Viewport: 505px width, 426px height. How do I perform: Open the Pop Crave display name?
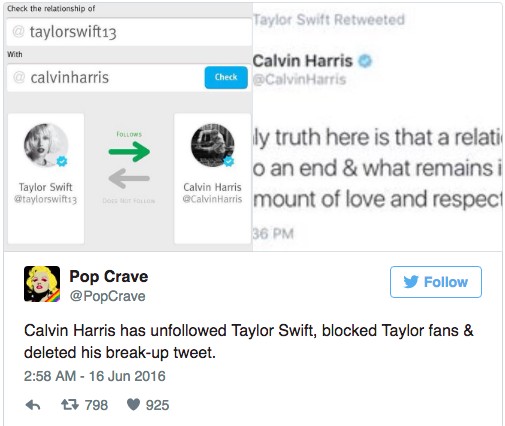109,276
